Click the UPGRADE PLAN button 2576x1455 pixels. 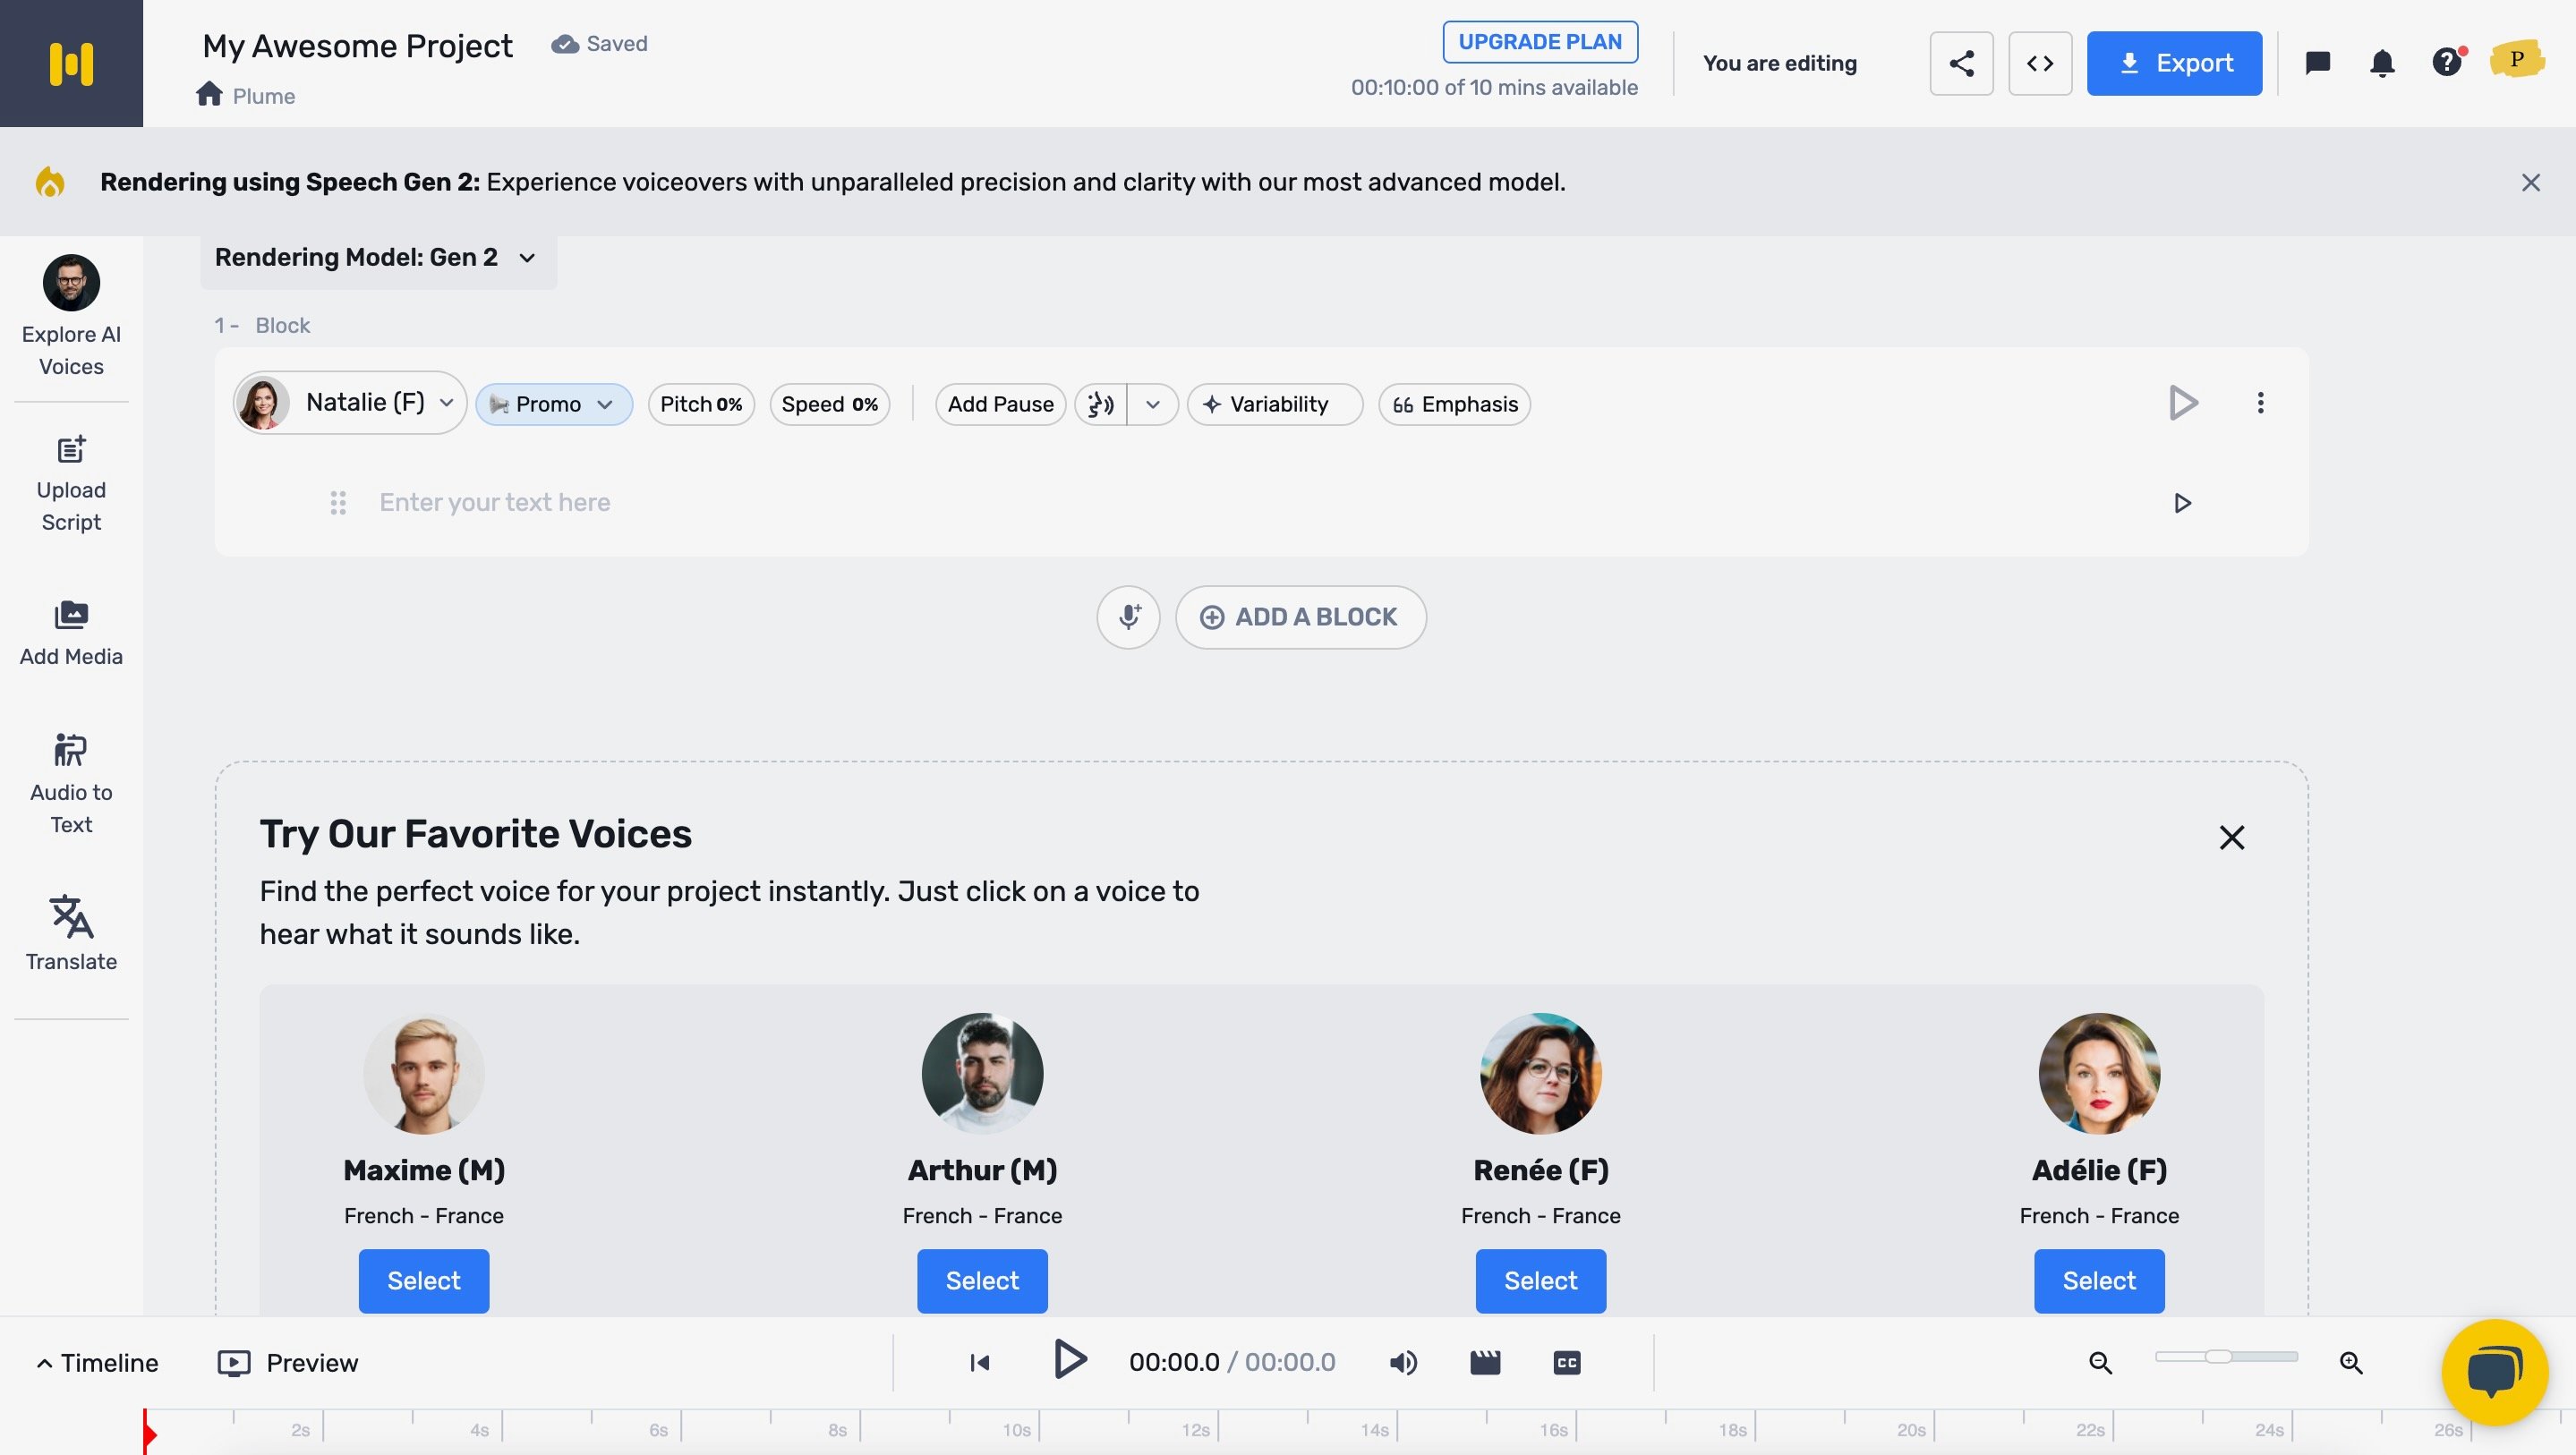(1540, 42)
